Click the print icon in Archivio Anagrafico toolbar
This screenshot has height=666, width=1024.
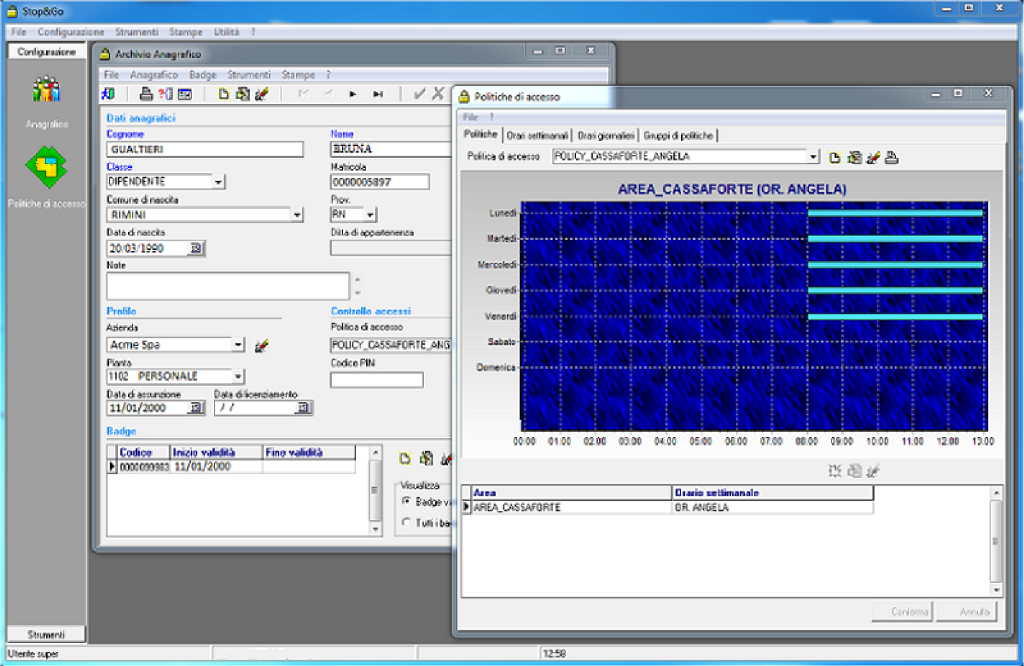(x=145, y=94)
